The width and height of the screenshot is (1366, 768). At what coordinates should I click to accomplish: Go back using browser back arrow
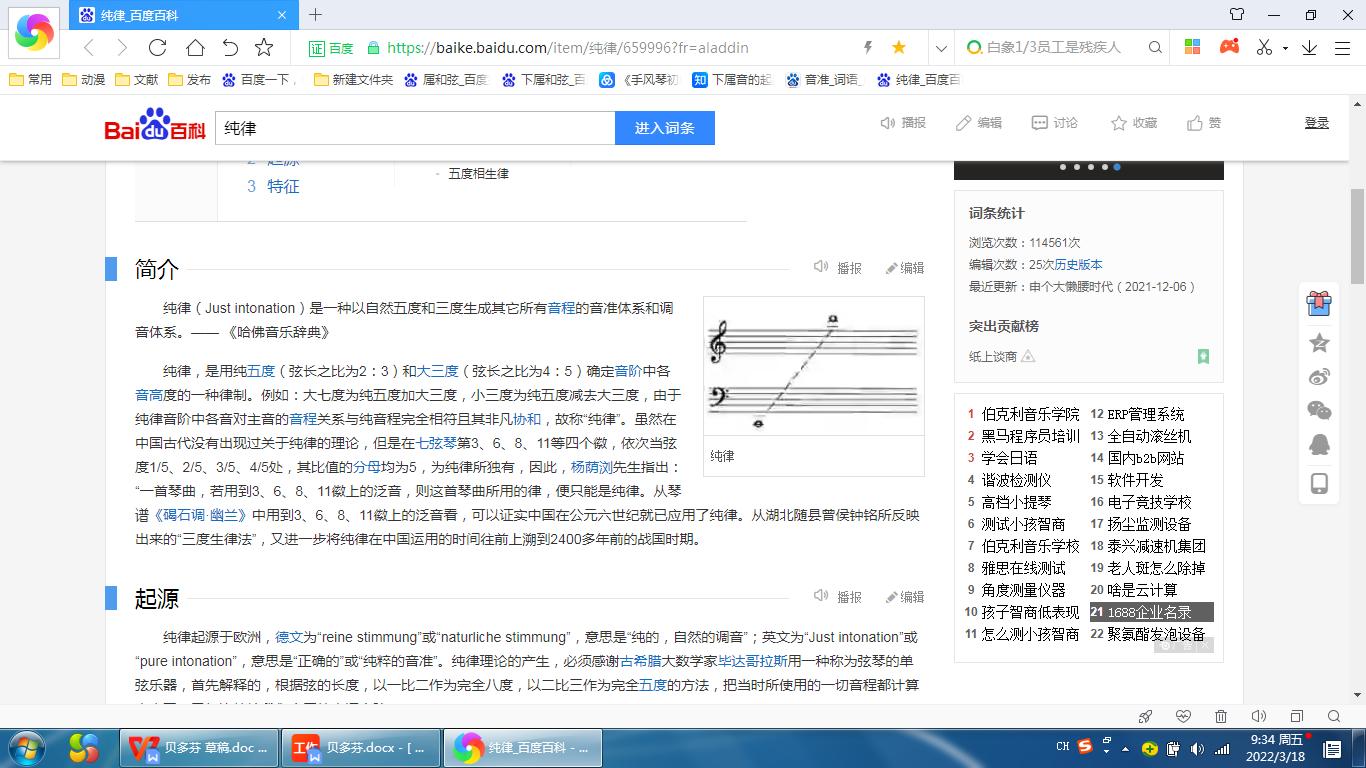tap(89, 47)
